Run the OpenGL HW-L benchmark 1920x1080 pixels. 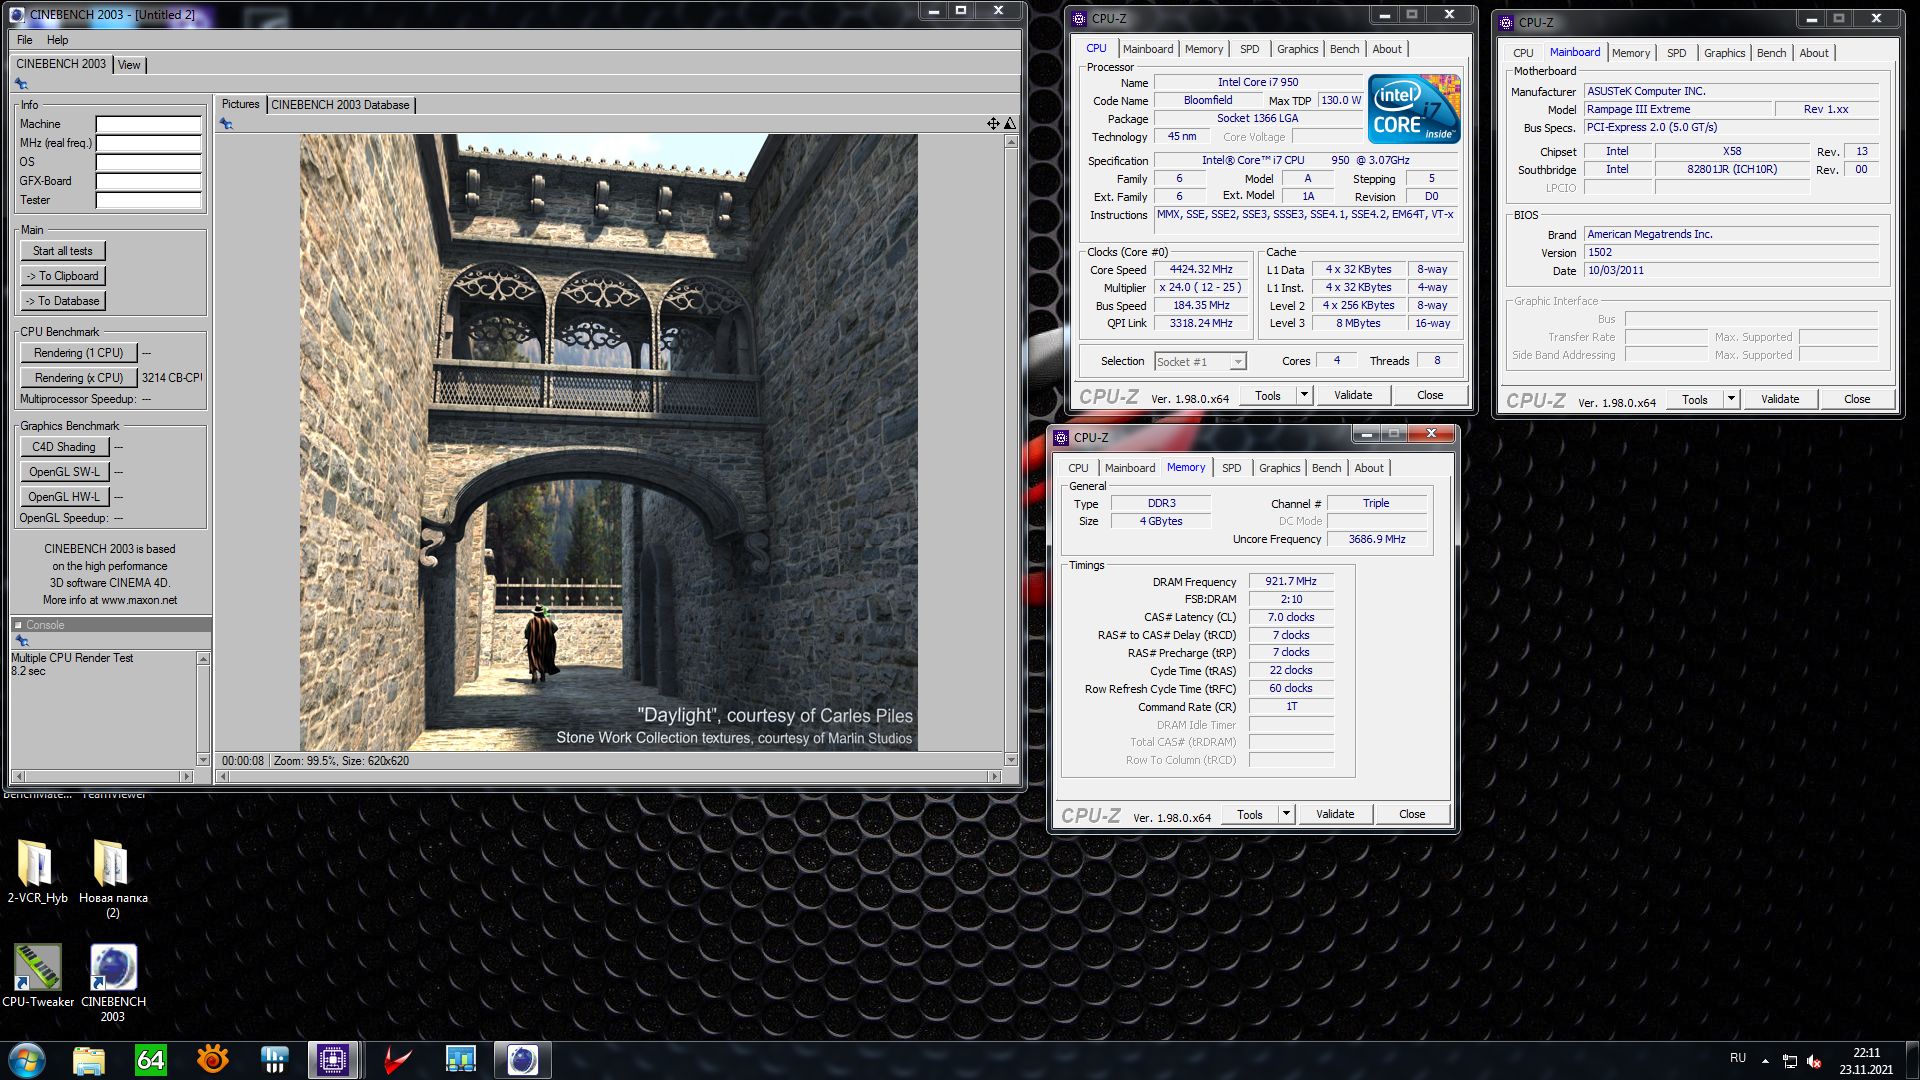64,497
